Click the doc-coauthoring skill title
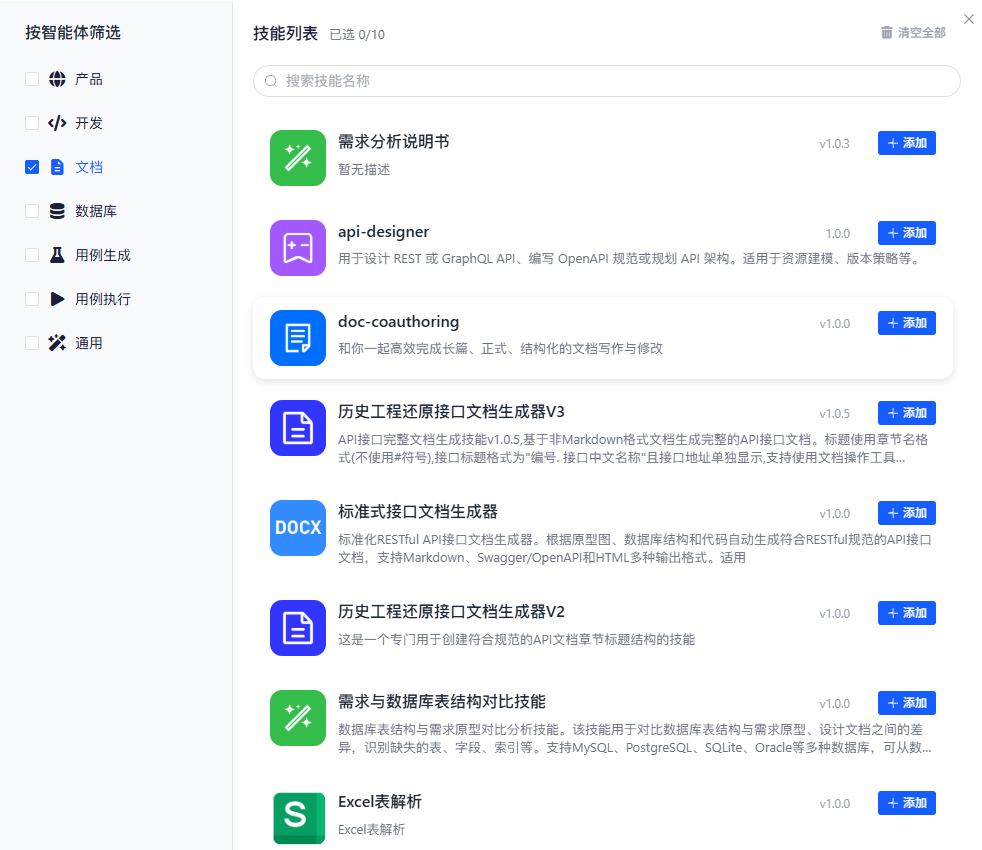982x850 pixels. click(398, 322)
